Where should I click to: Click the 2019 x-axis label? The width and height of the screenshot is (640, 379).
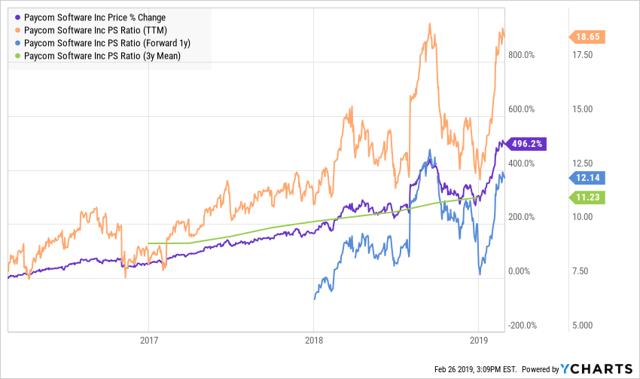478,340
